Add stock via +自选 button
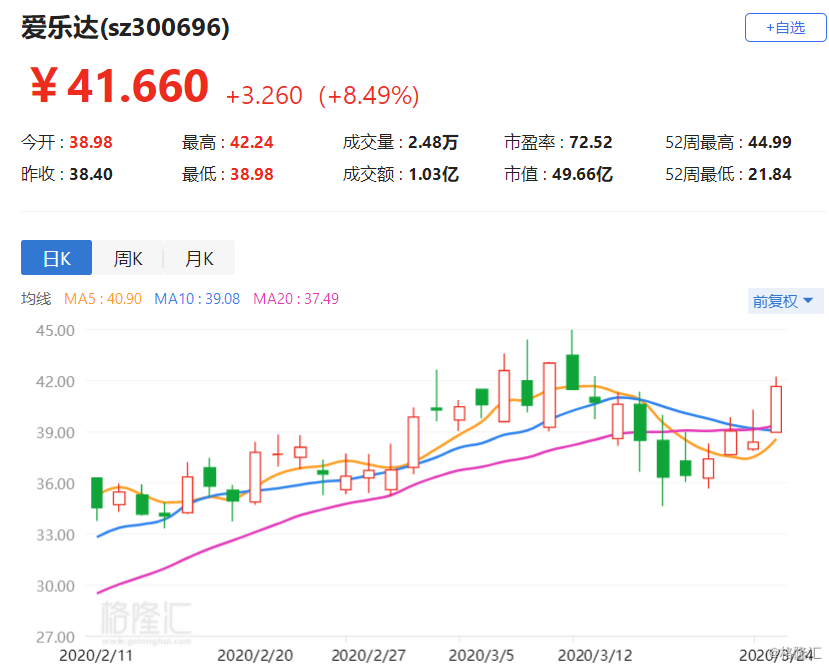The width and height of the screenshot is (829, 667). [x=785, y=27]
